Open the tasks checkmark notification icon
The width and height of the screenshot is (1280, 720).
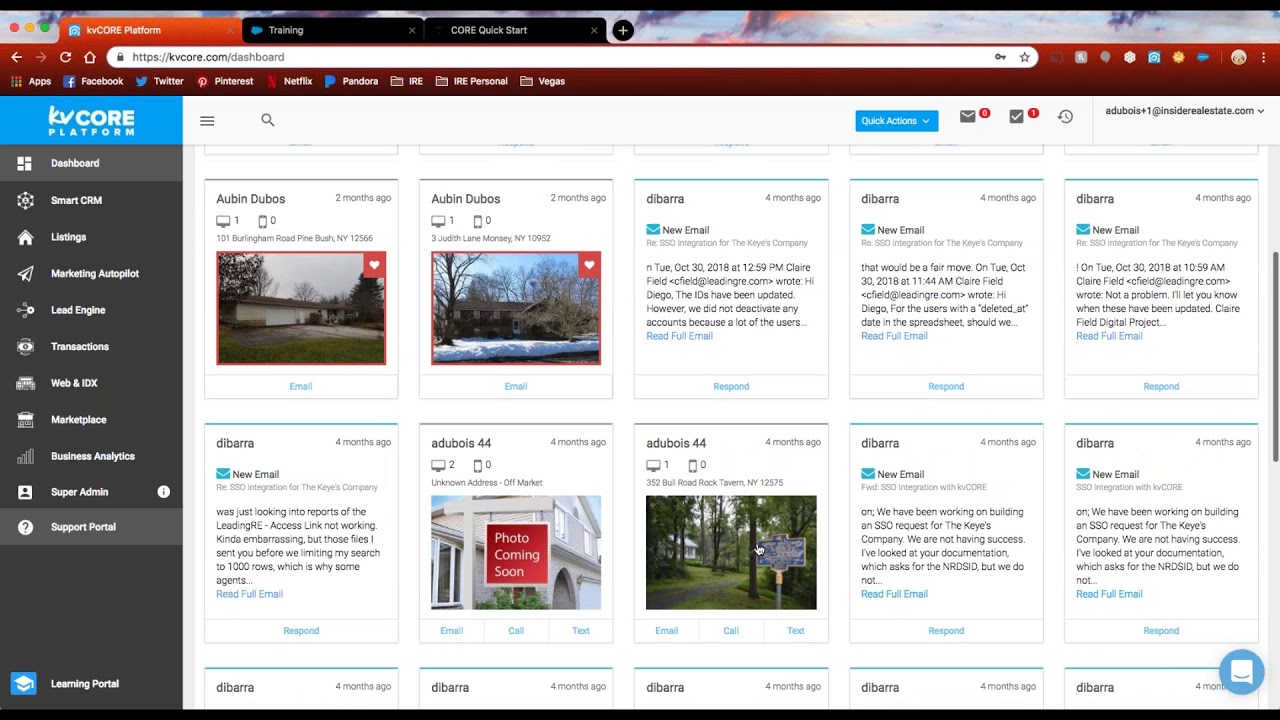(x=1016, y=117)
